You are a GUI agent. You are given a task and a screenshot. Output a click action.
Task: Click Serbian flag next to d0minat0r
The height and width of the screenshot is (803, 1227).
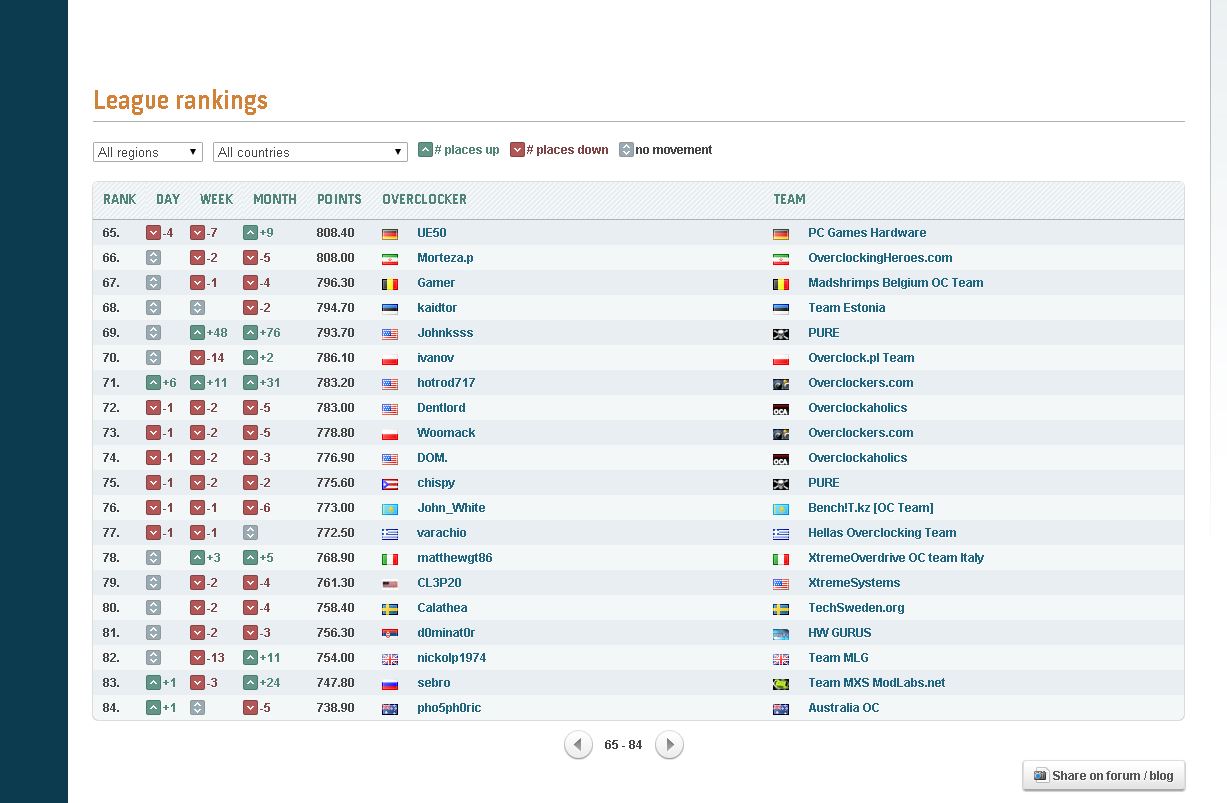[390, 633]
